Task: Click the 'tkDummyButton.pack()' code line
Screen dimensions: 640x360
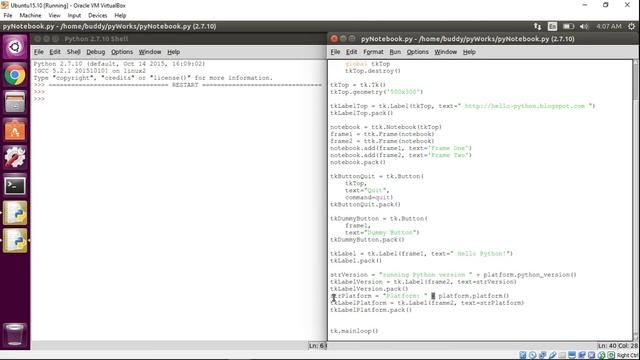Action: (x=367, y=240)
